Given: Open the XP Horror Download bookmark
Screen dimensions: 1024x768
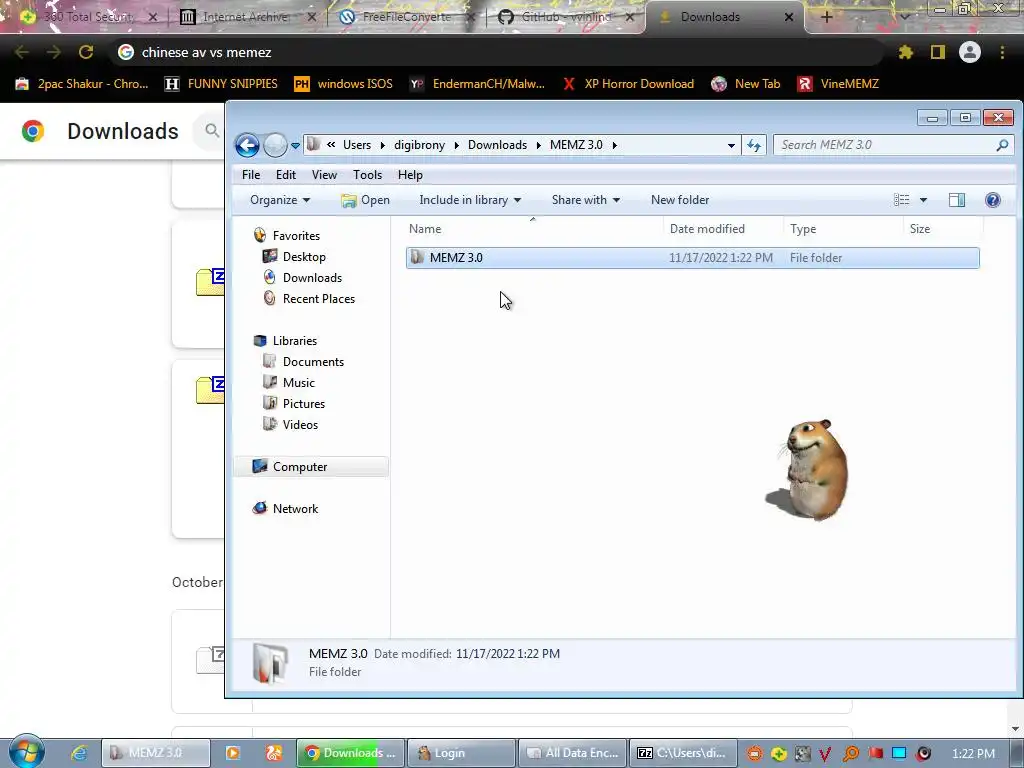Looking at the screenshot, I should [628, 84].
